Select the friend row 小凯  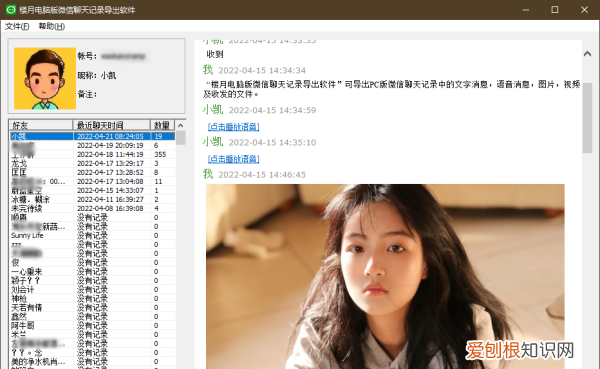pyautogui.click(x=92, y=136)
